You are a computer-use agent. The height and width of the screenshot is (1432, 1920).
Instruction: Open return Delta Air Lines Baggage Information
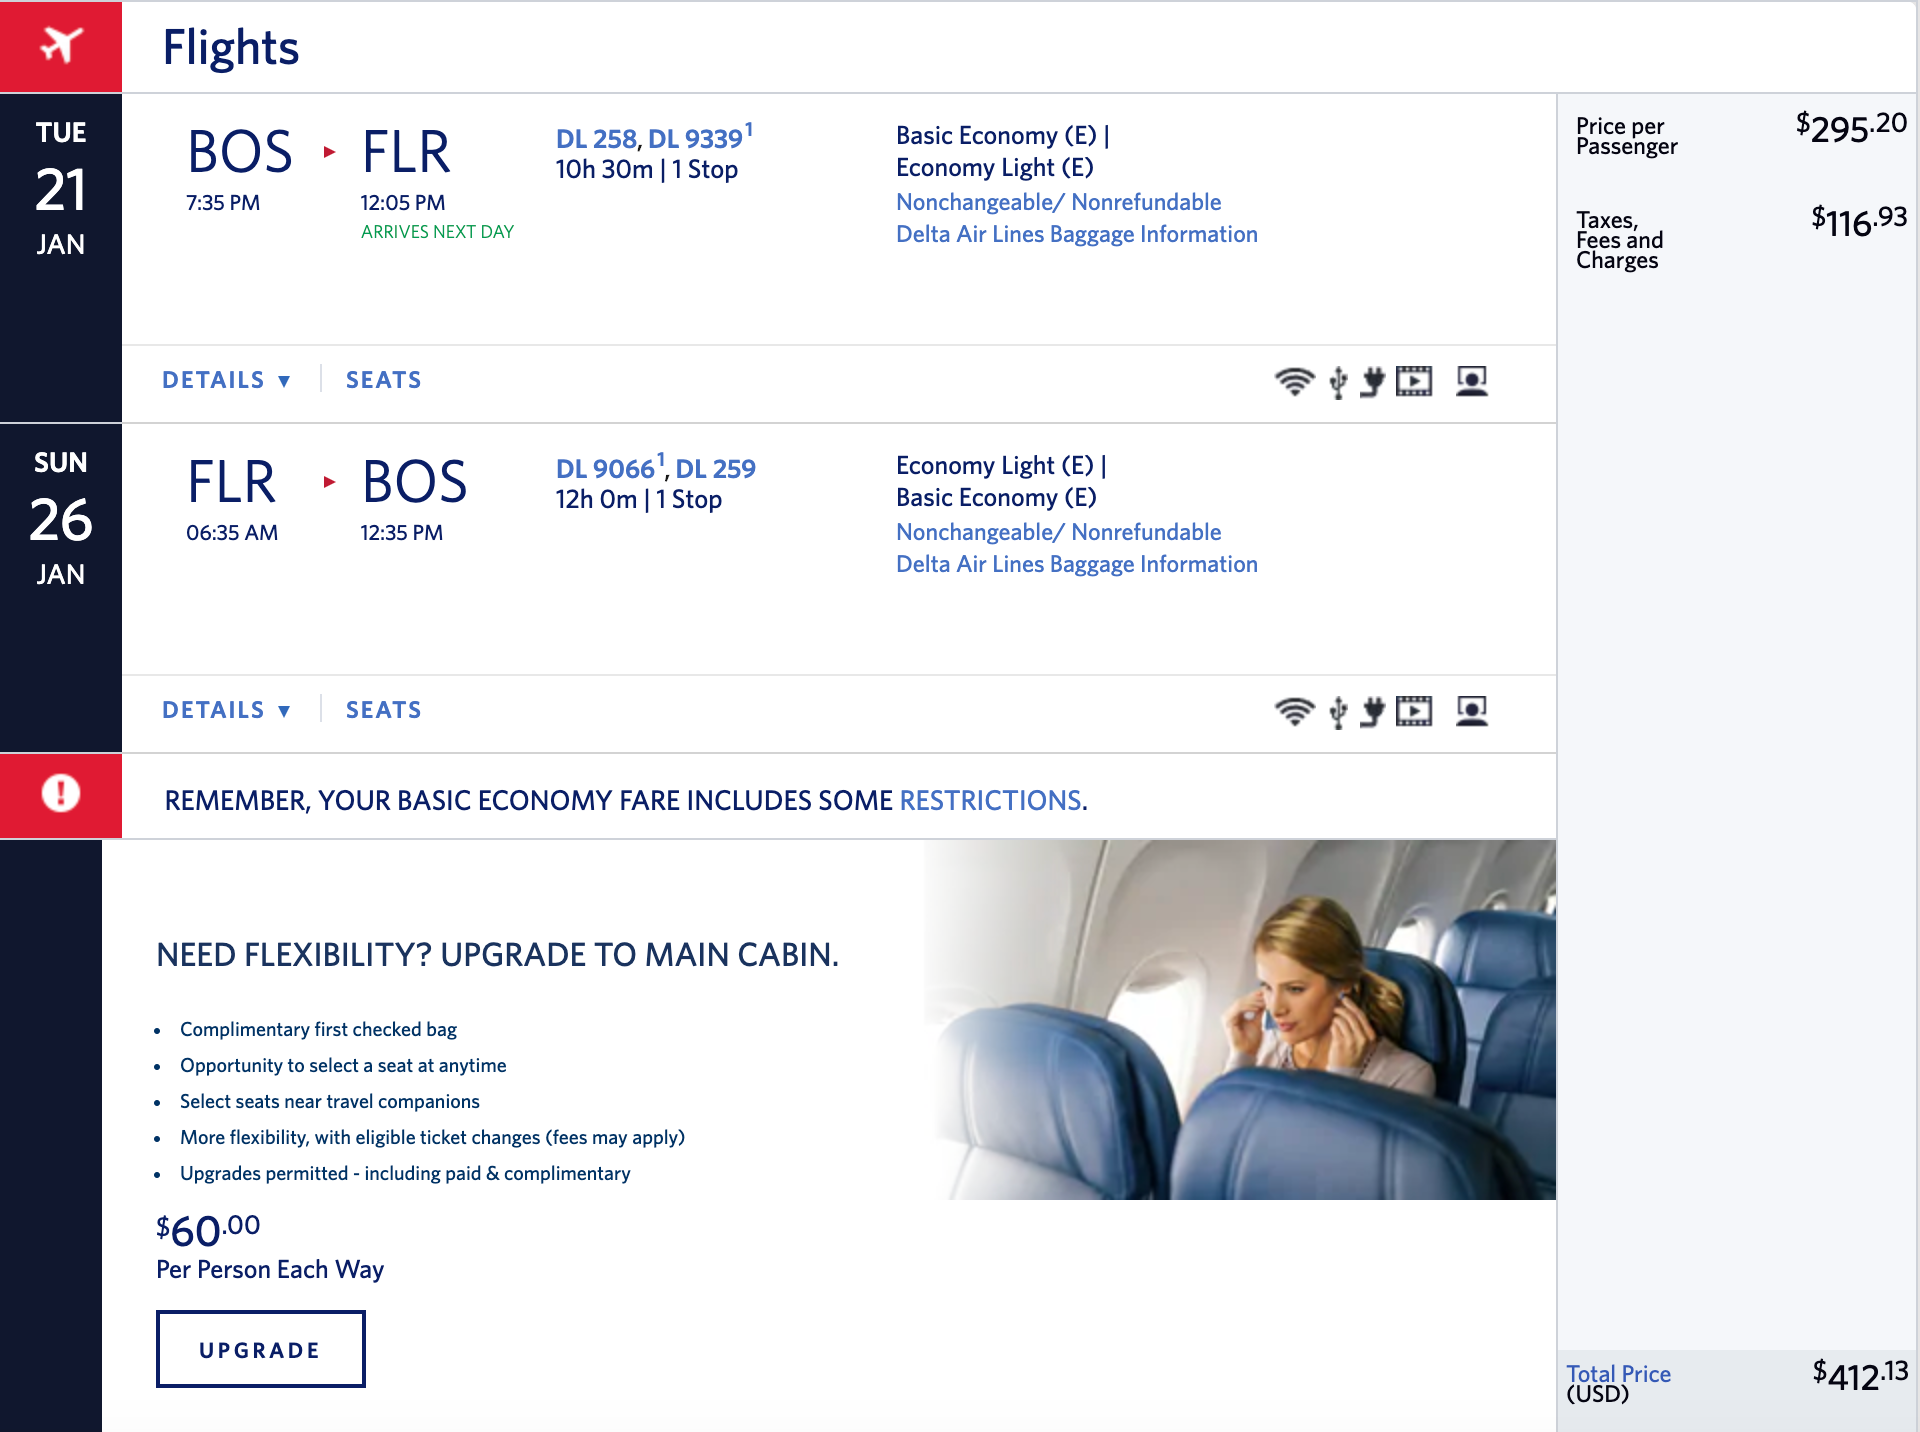click(1077, 565)
